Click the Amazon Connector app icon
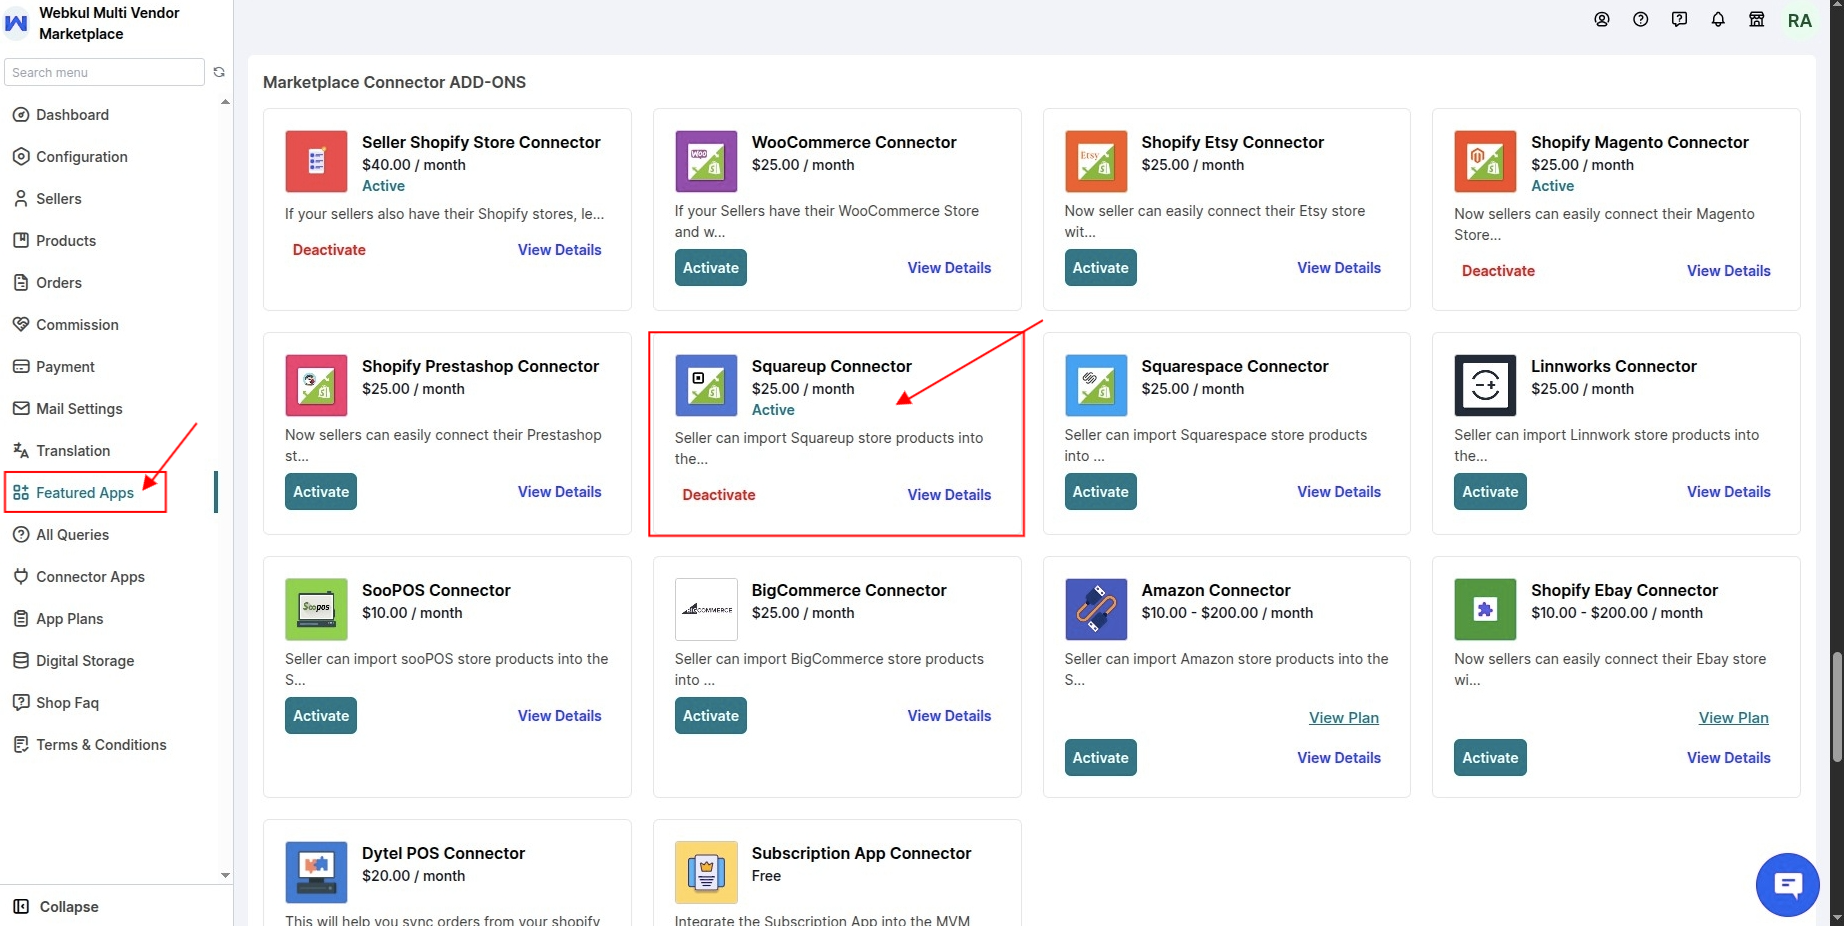Viewport: 1844px width, 926px height. coord(1096,609)
